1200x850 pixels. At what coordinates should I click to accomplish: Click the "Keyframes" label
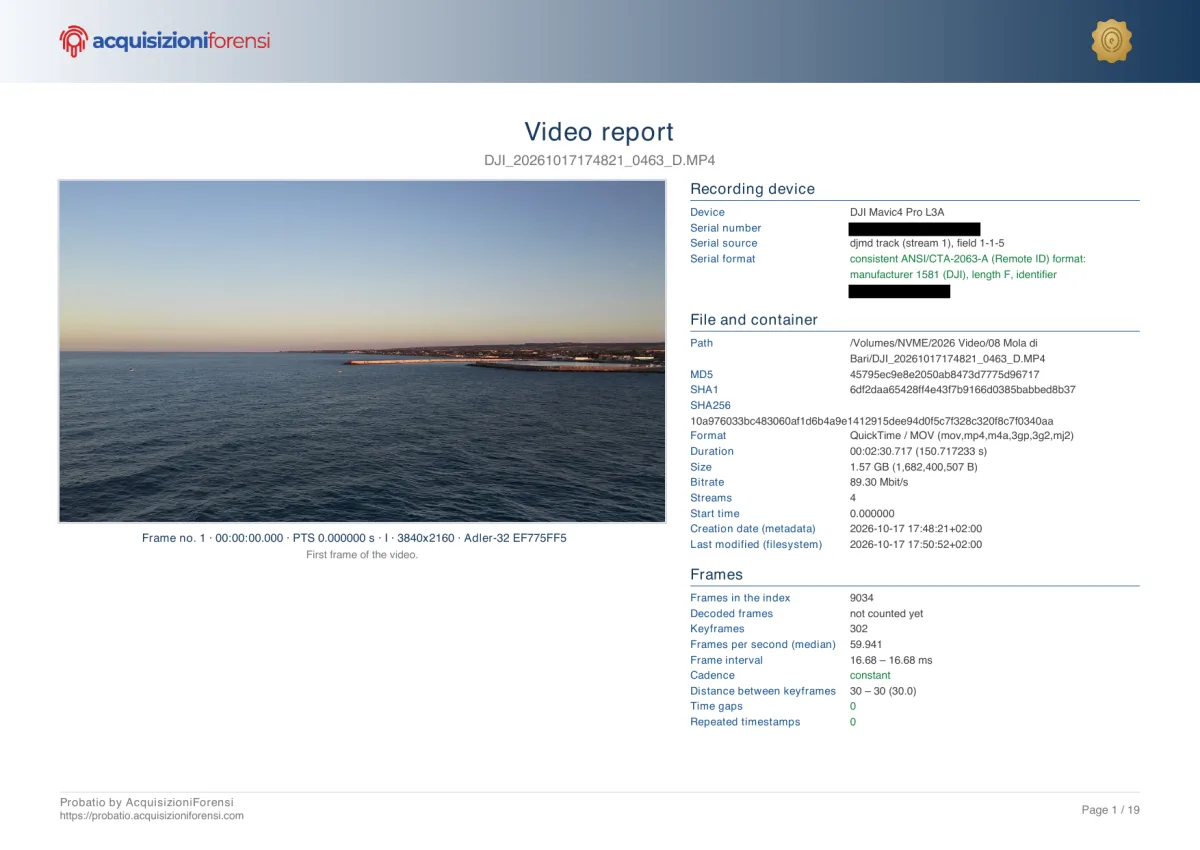pos(717,629)
